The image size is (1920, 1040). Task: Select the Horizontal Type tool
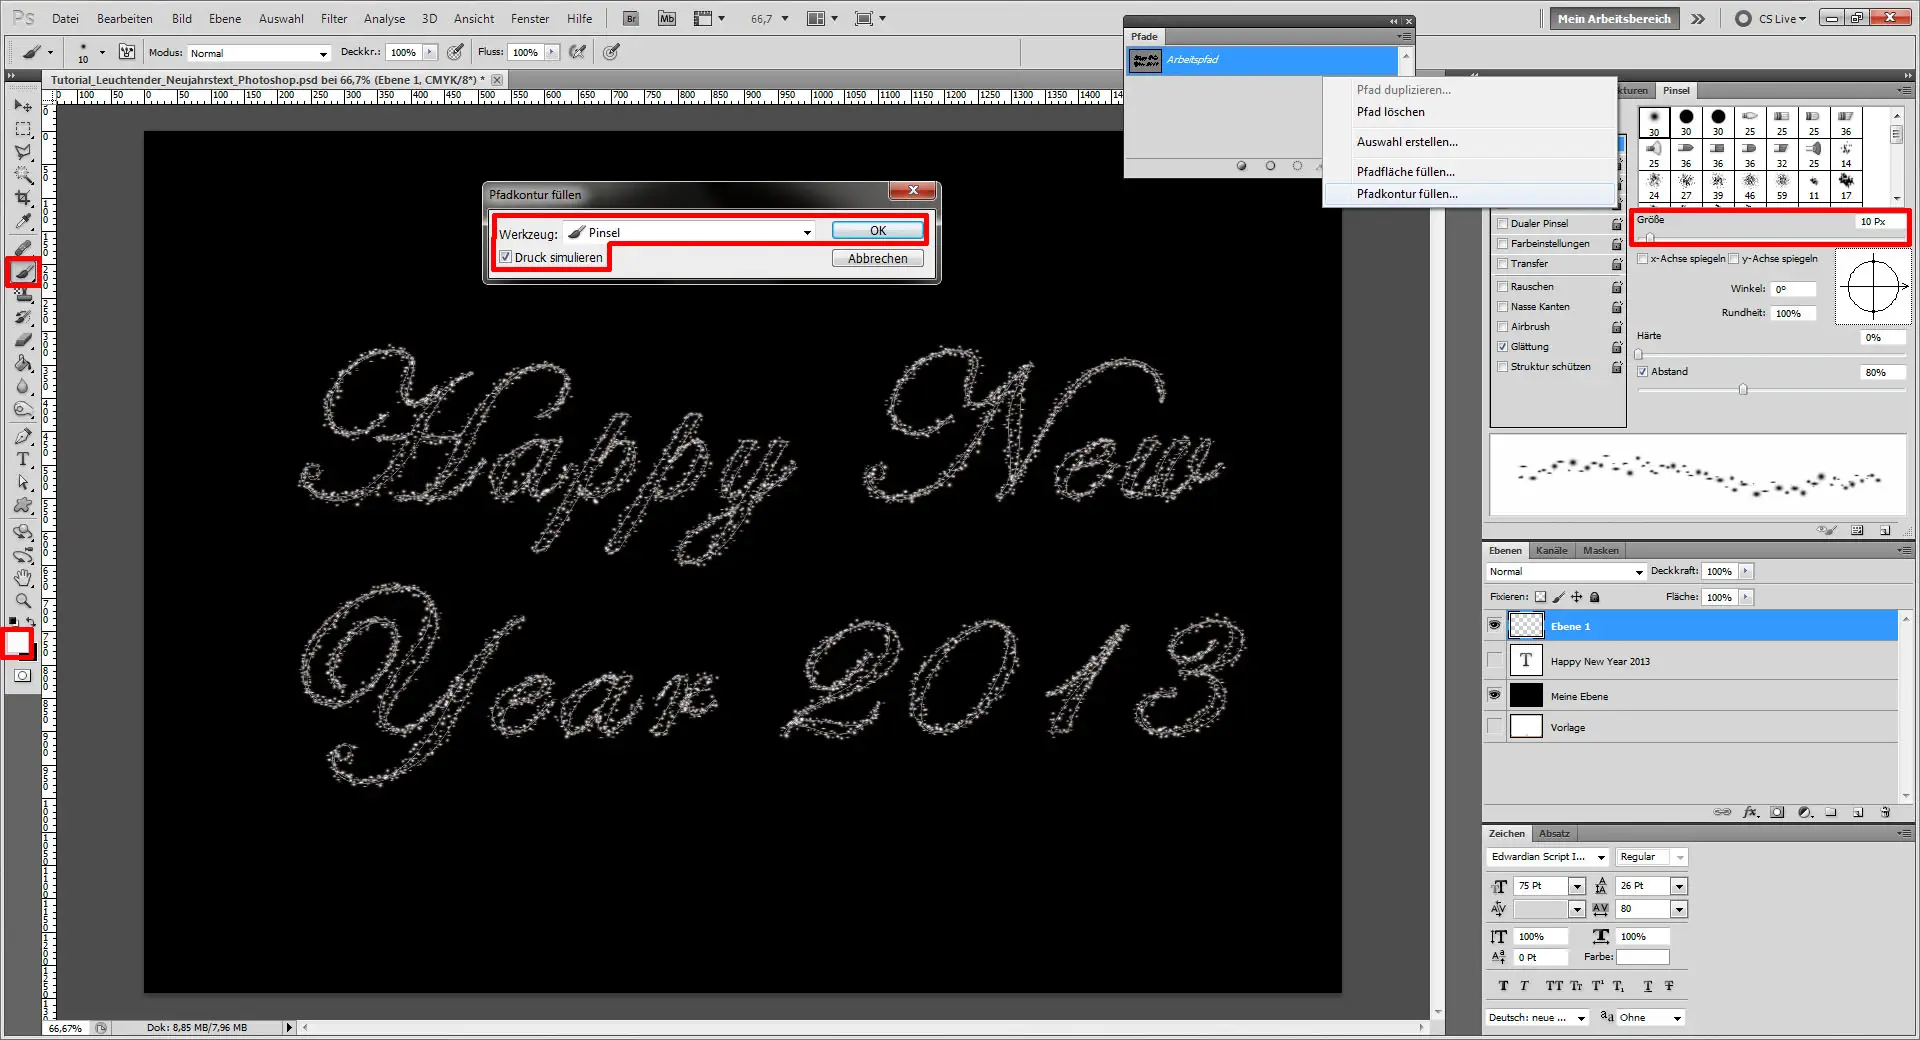22,460
